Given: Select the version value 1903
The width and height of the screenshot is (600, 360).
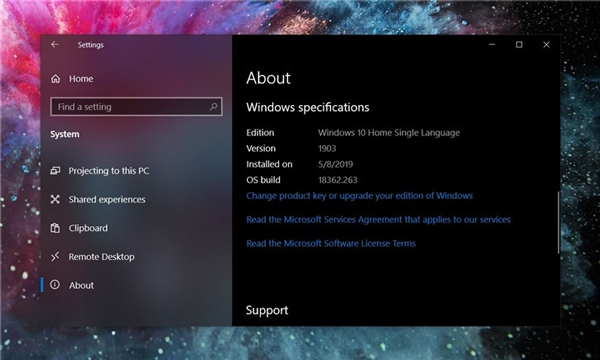Looking at the screenshot, I should [327, 148].
